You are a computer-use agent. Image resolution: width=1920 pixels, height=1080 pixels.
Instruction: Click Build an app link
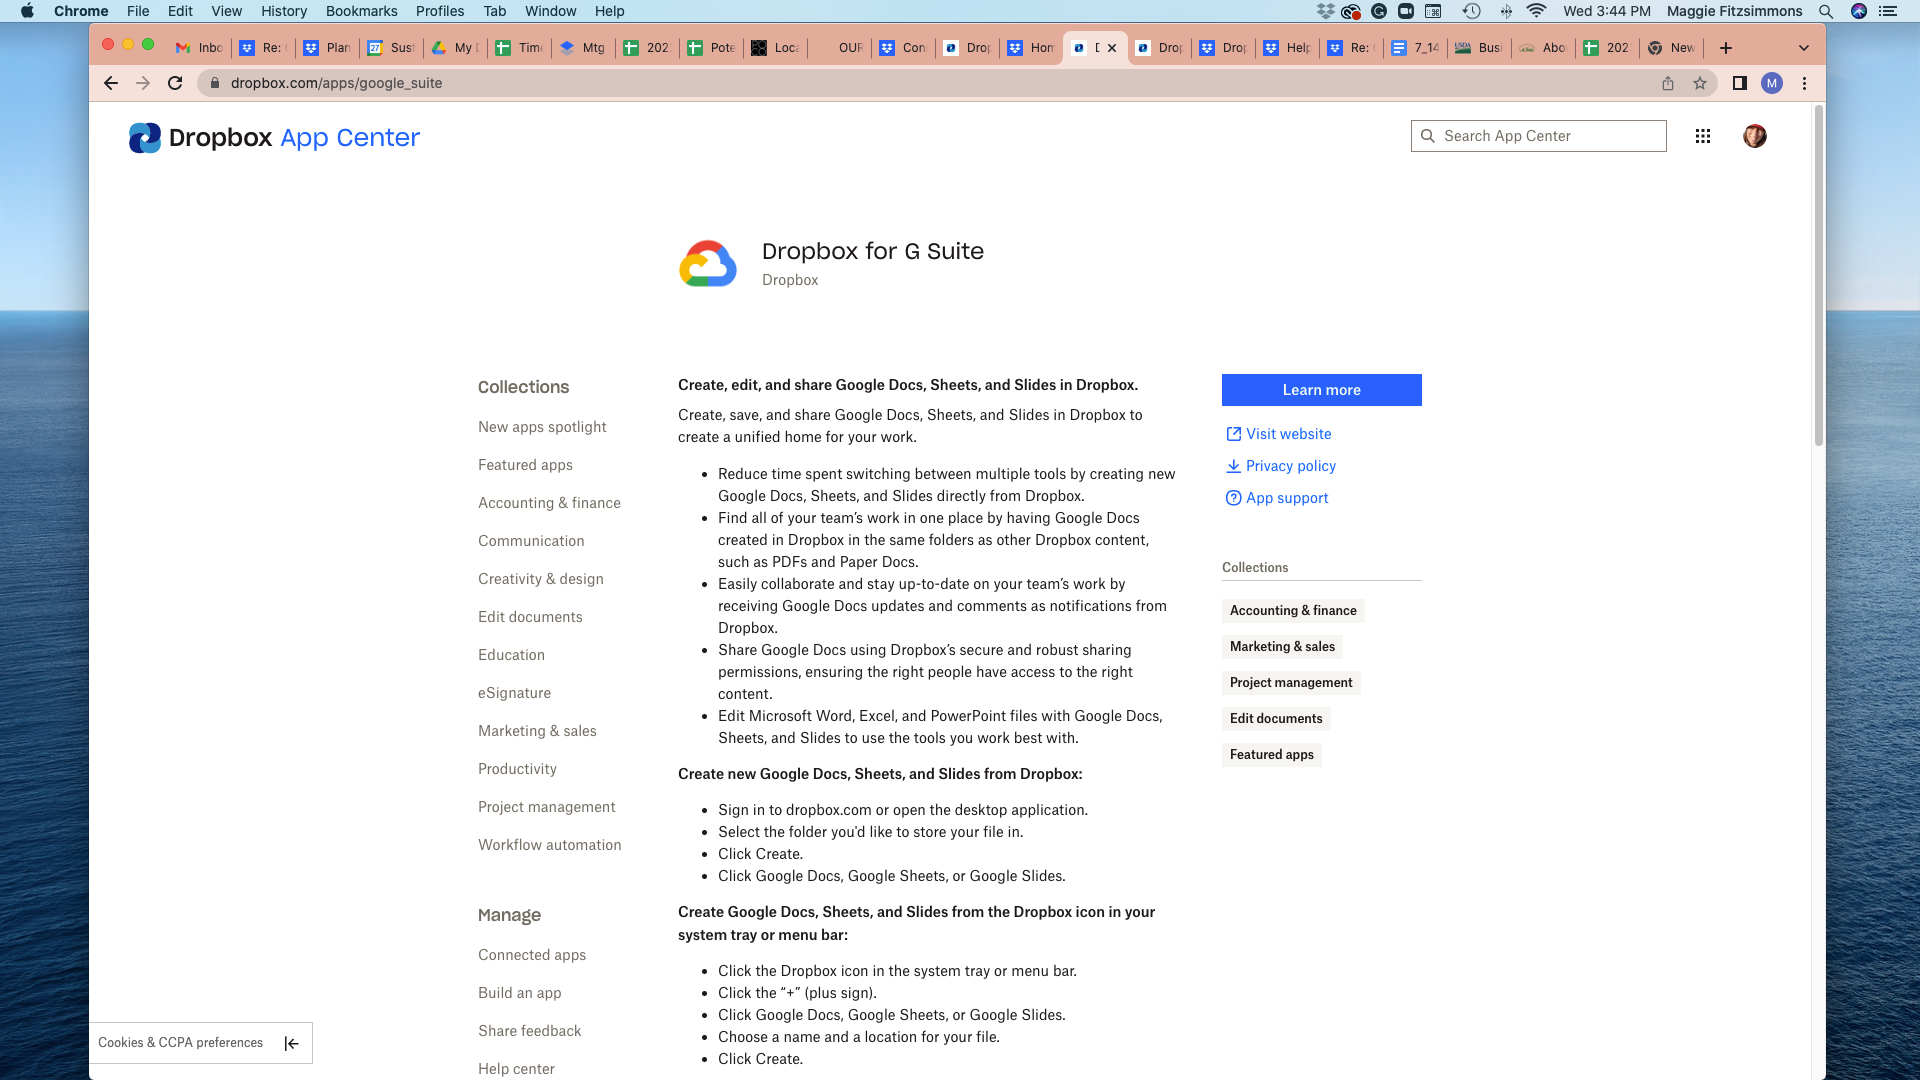tap(519, 993)
